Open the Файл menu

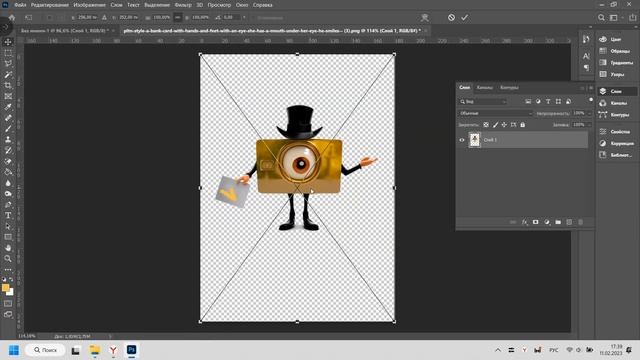click(x=20, y=5)
